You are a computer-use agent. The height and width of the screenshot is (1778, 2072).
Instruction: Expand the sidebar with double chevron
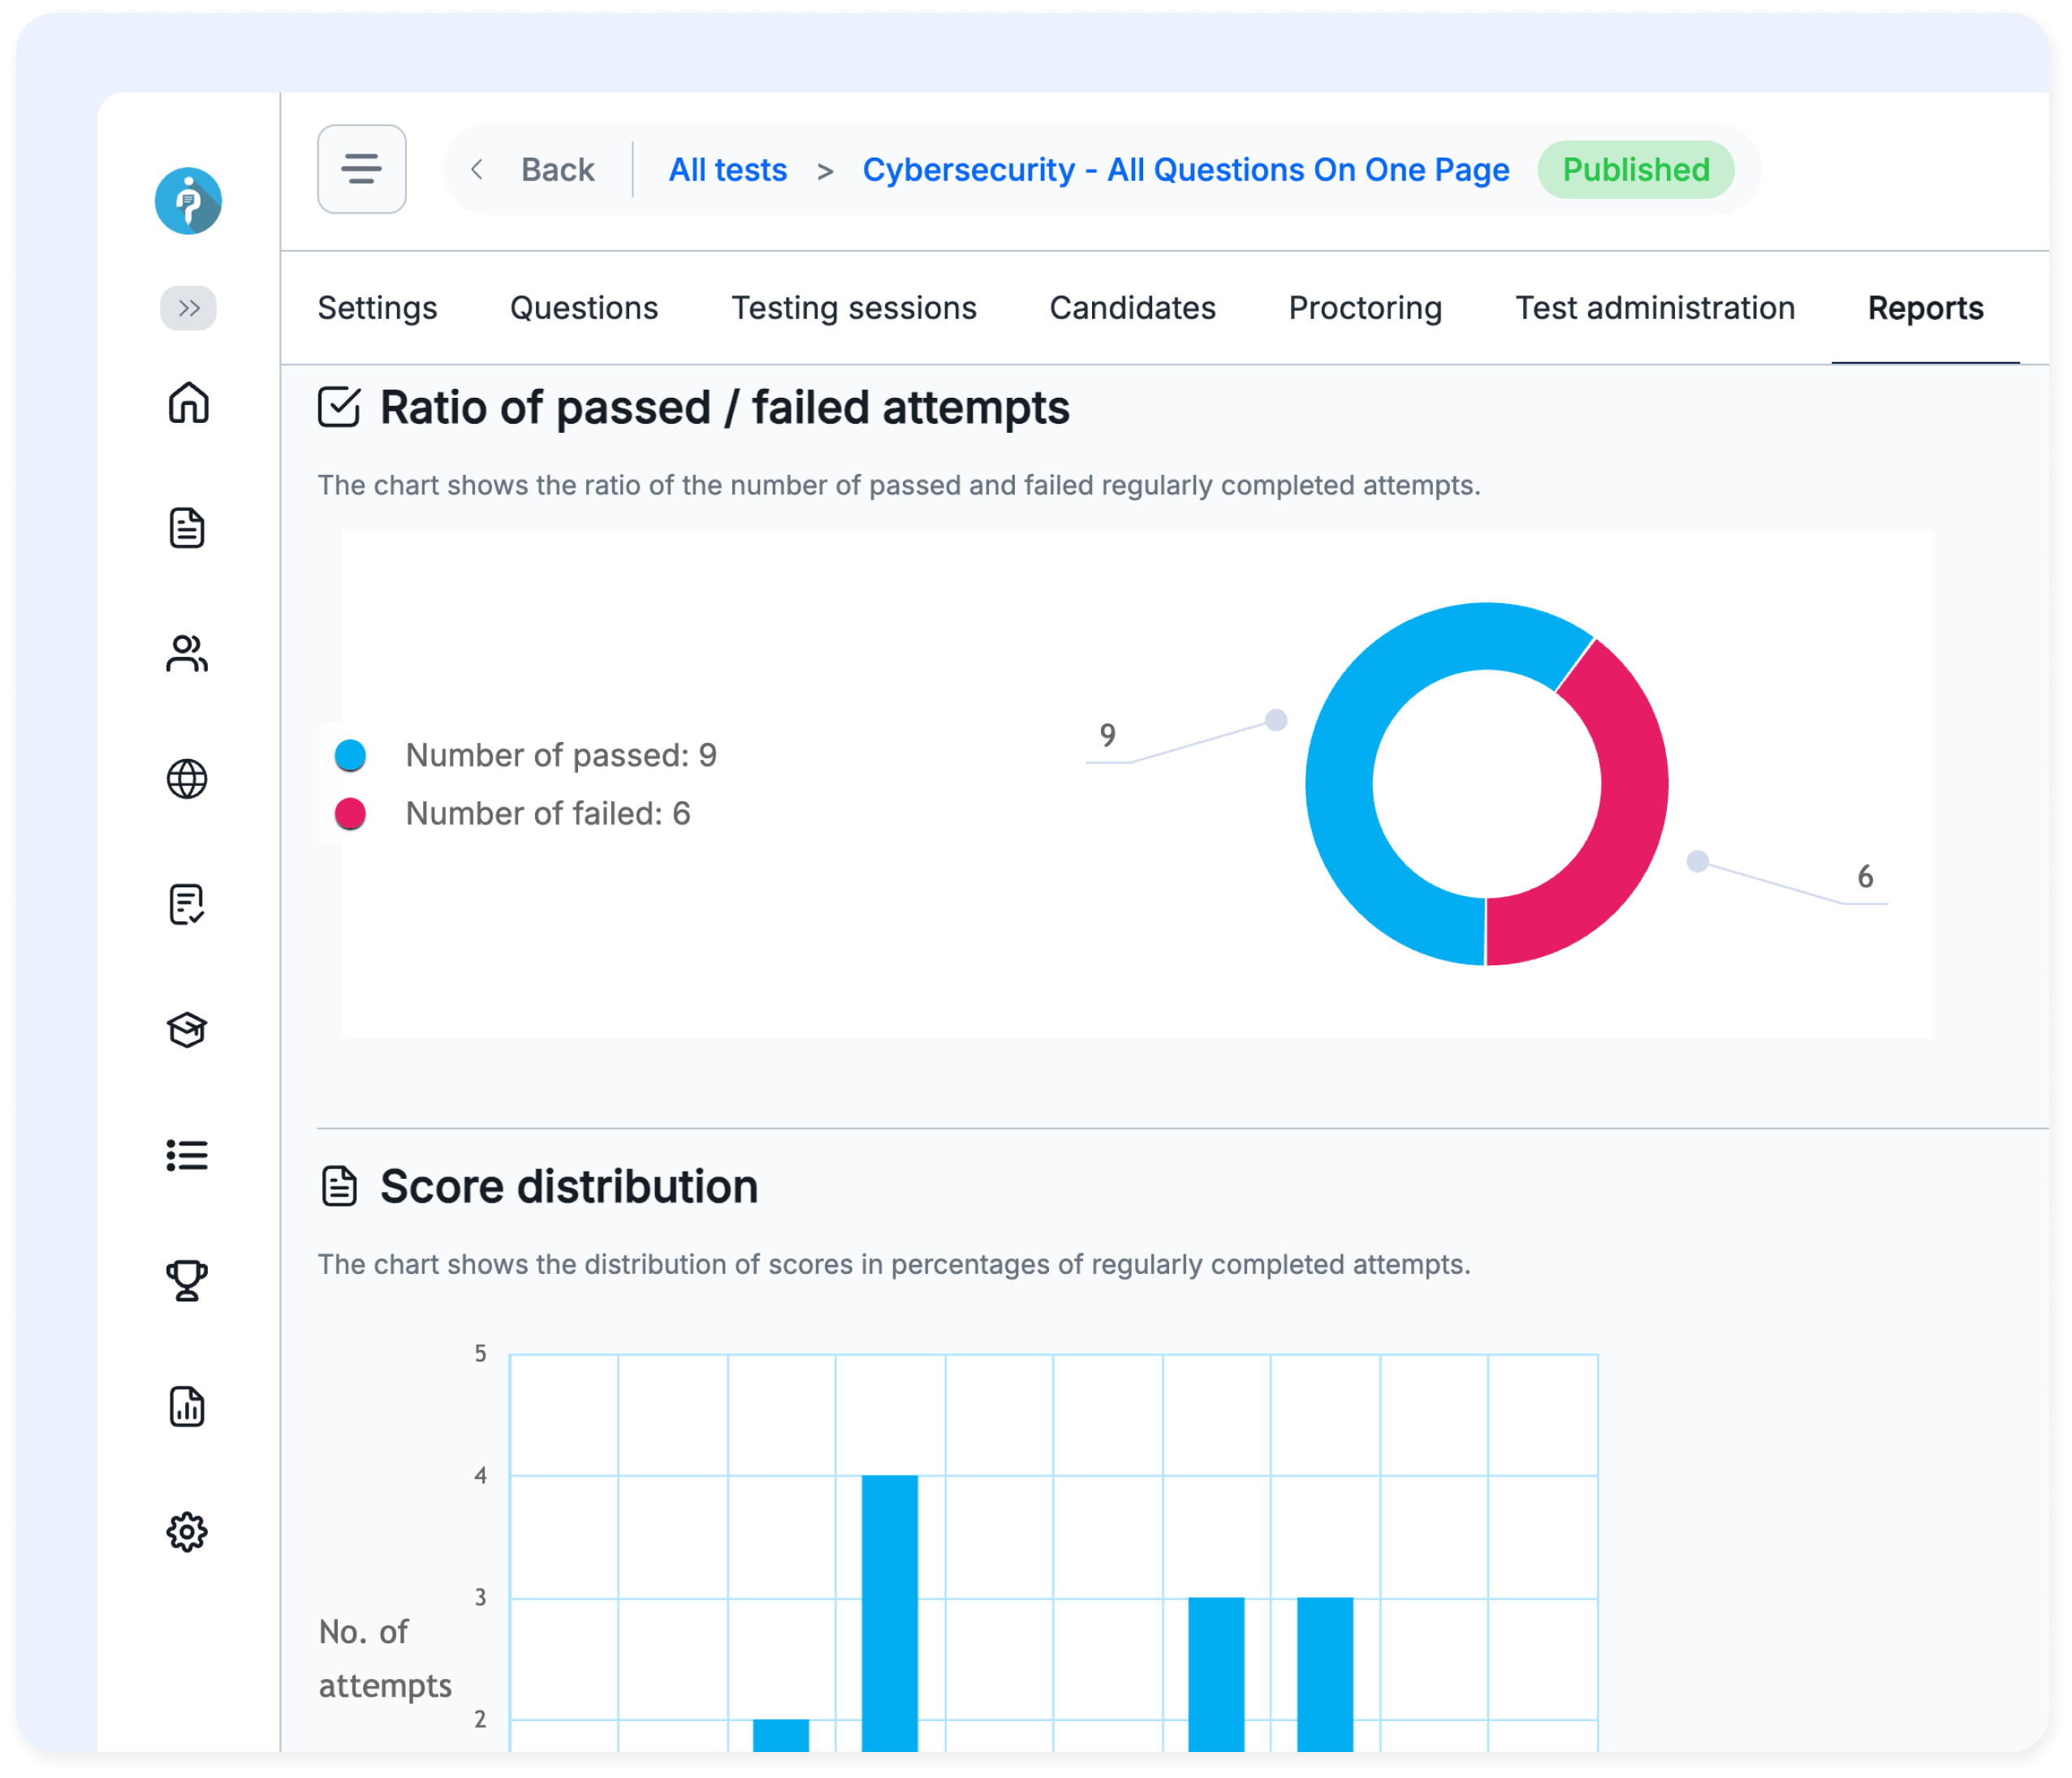click(x=188, y=308)
